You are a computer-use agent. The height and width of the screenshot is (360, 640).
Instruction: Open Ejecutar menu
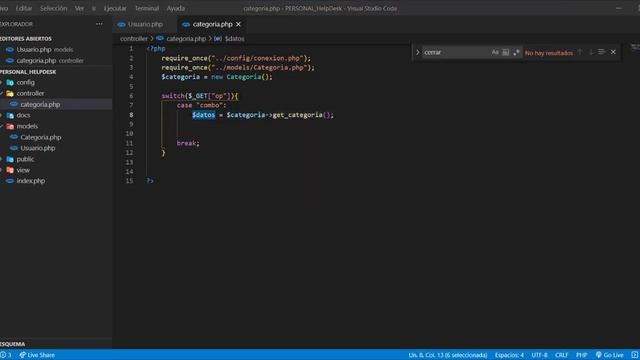(x=115, y=8)
